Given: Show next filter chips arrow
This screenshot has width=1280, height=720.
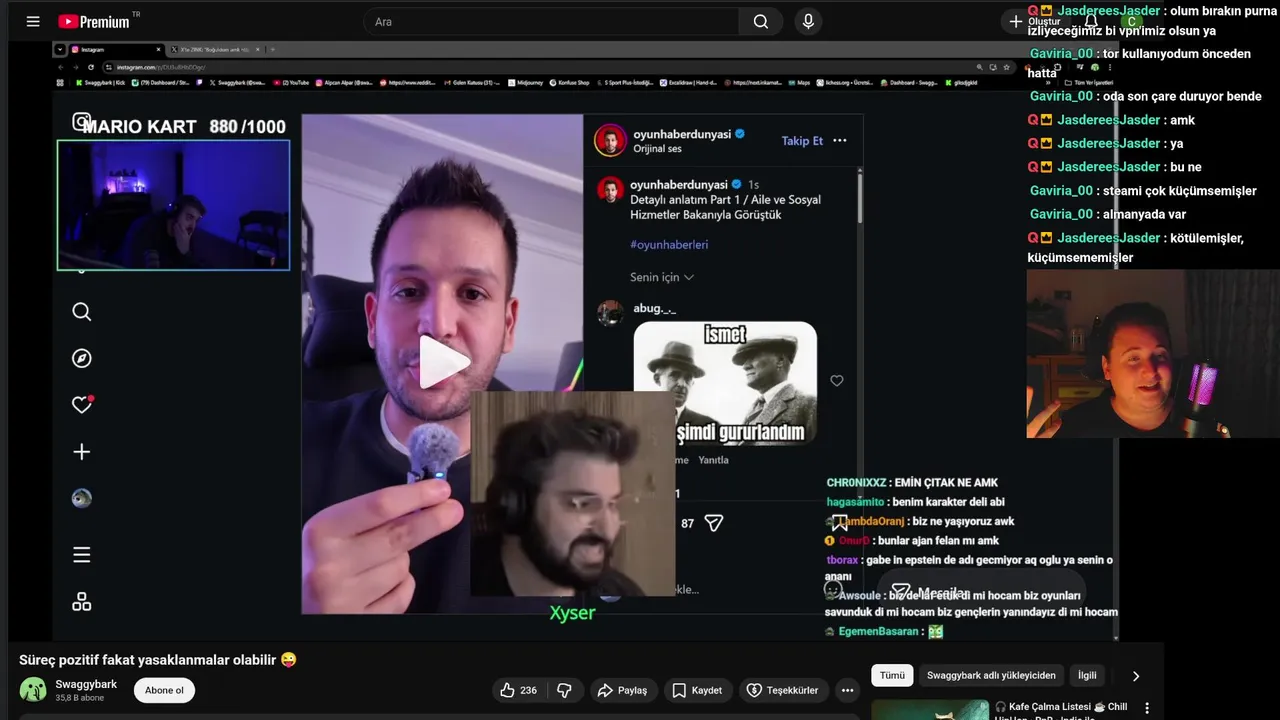Looking at the screenshot, I should click(x=1135, y=676).
